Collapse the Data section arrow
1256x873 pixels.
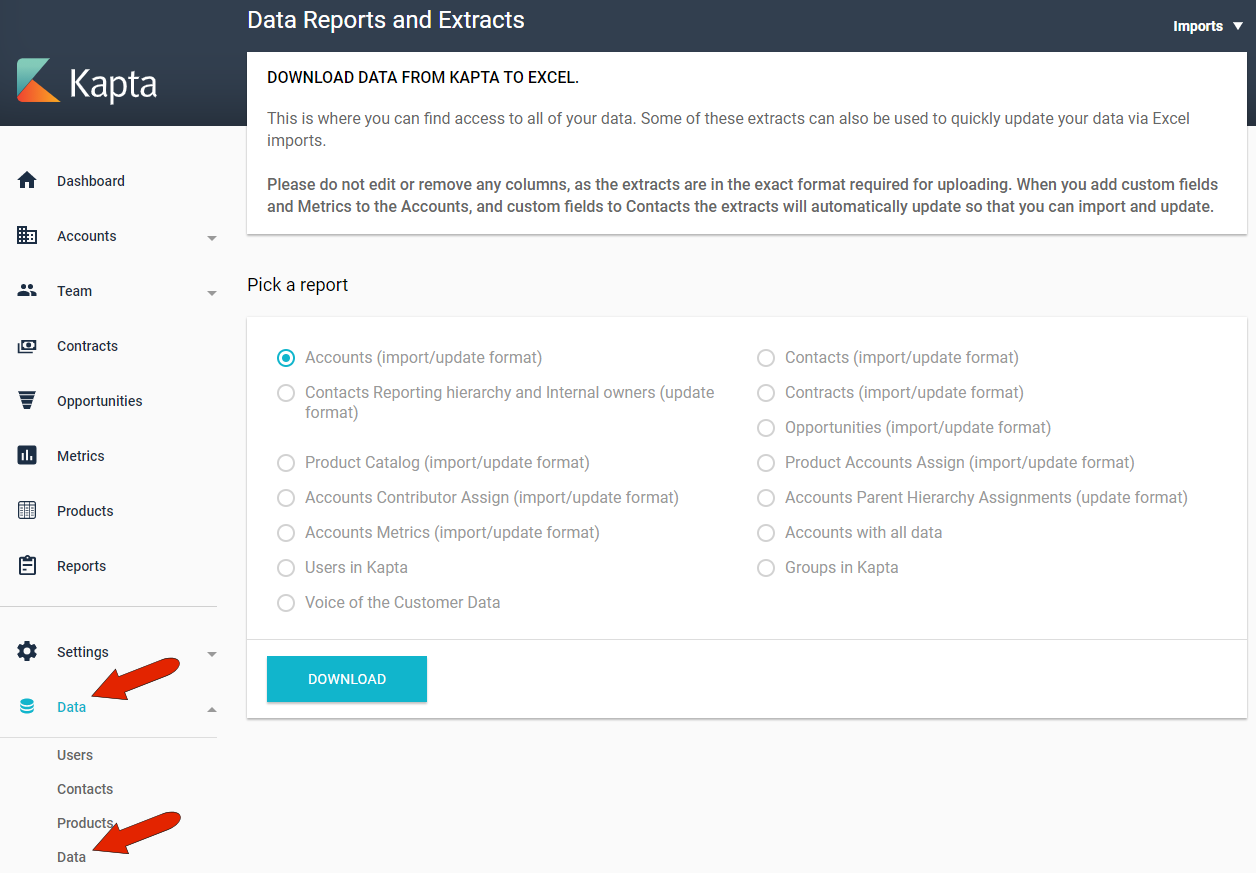[211, 709]
